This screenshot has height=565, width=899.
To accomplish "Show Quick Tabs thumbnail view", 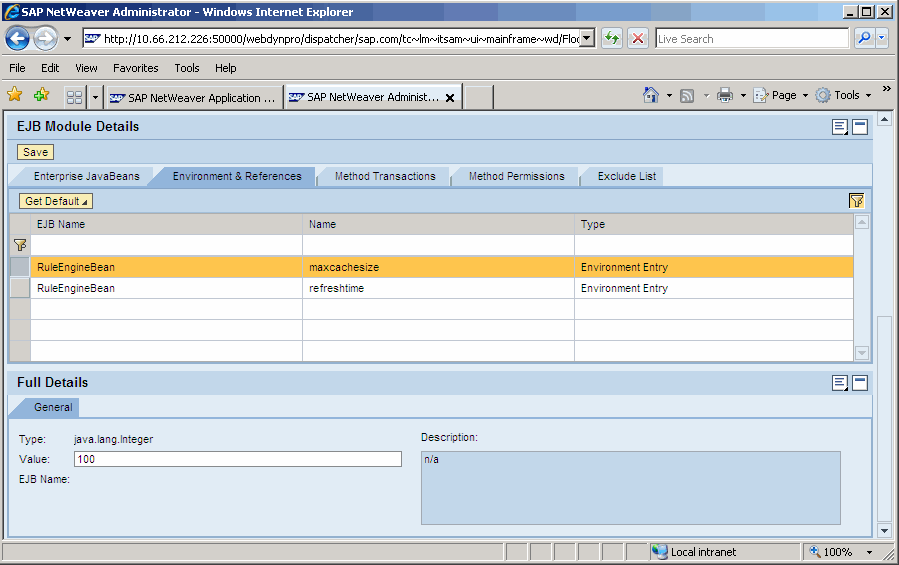I will pos(75,97).
